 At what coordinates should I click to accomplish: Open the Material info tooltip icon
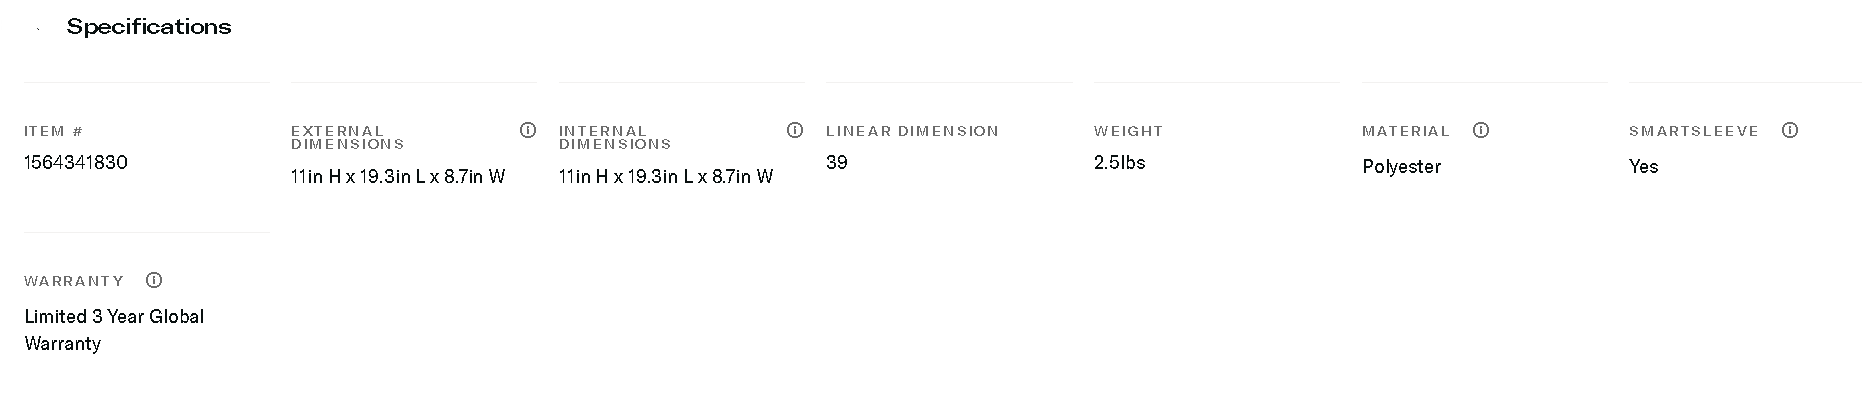coord(1481,130)
